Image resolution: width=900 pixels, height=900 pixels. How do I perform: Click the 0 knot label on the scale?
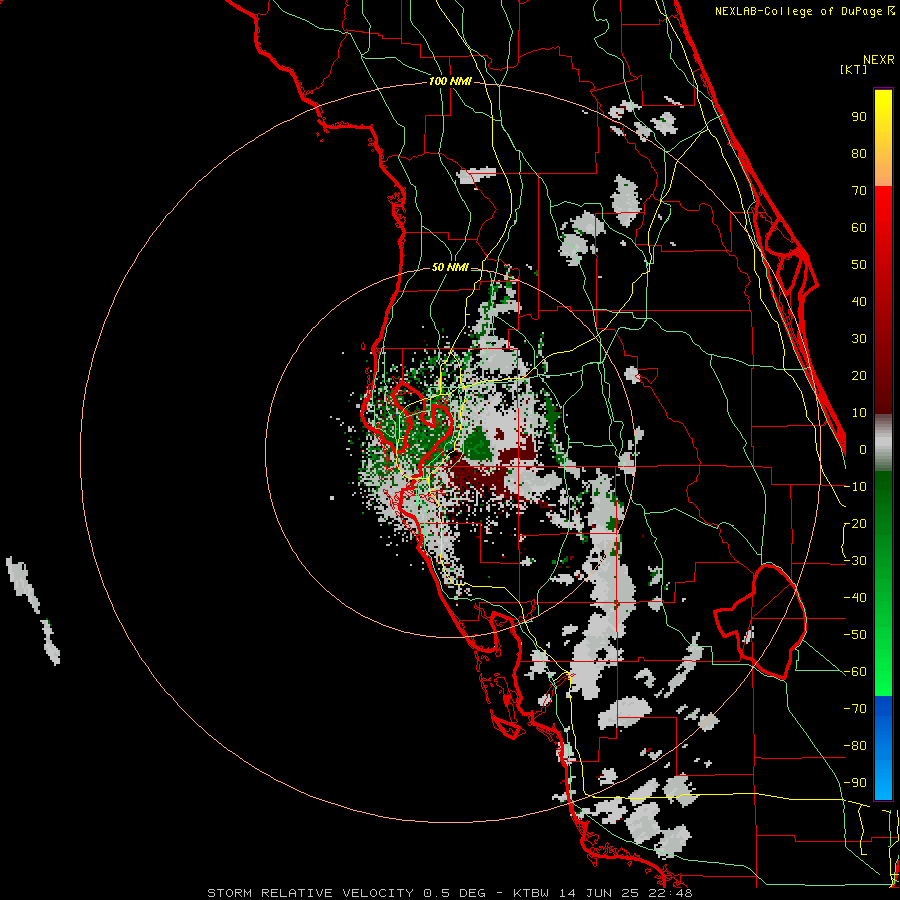(863, 450)
